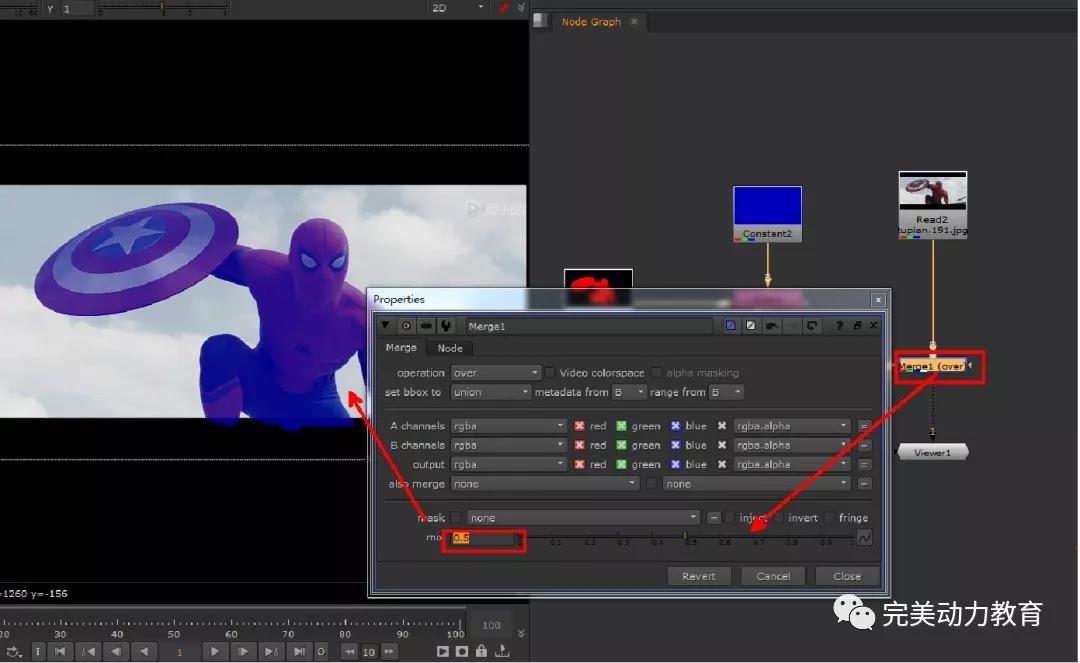
Task: Enable the mask checkbox
Action: click(x=455, y=518)
